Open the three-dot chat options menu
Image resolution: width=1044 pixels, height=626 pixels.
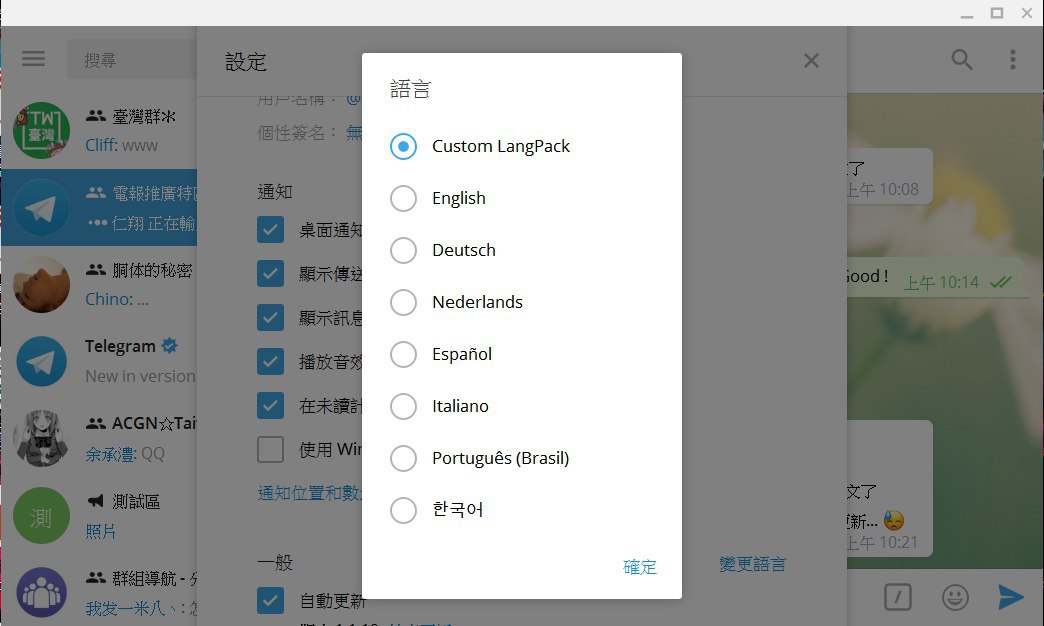click(x=1013, y=59)
